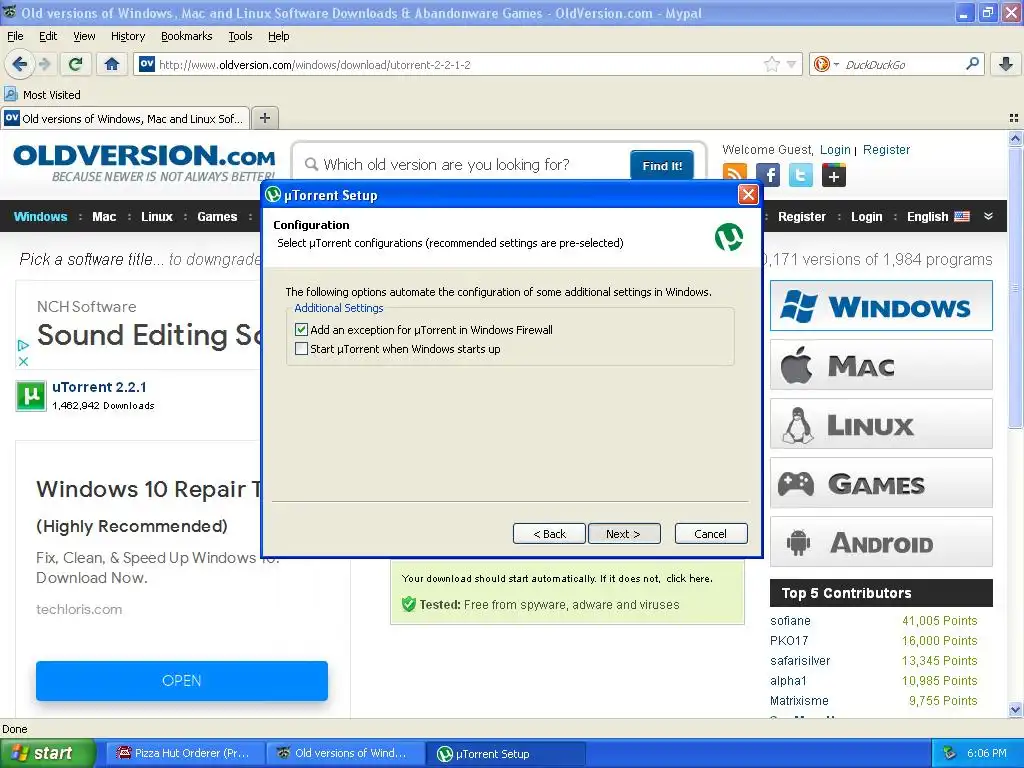The height and width of the screenshot is (768, 1024).
Task: Open the bookmark star dropdown arrow
Action: (792, 64)
